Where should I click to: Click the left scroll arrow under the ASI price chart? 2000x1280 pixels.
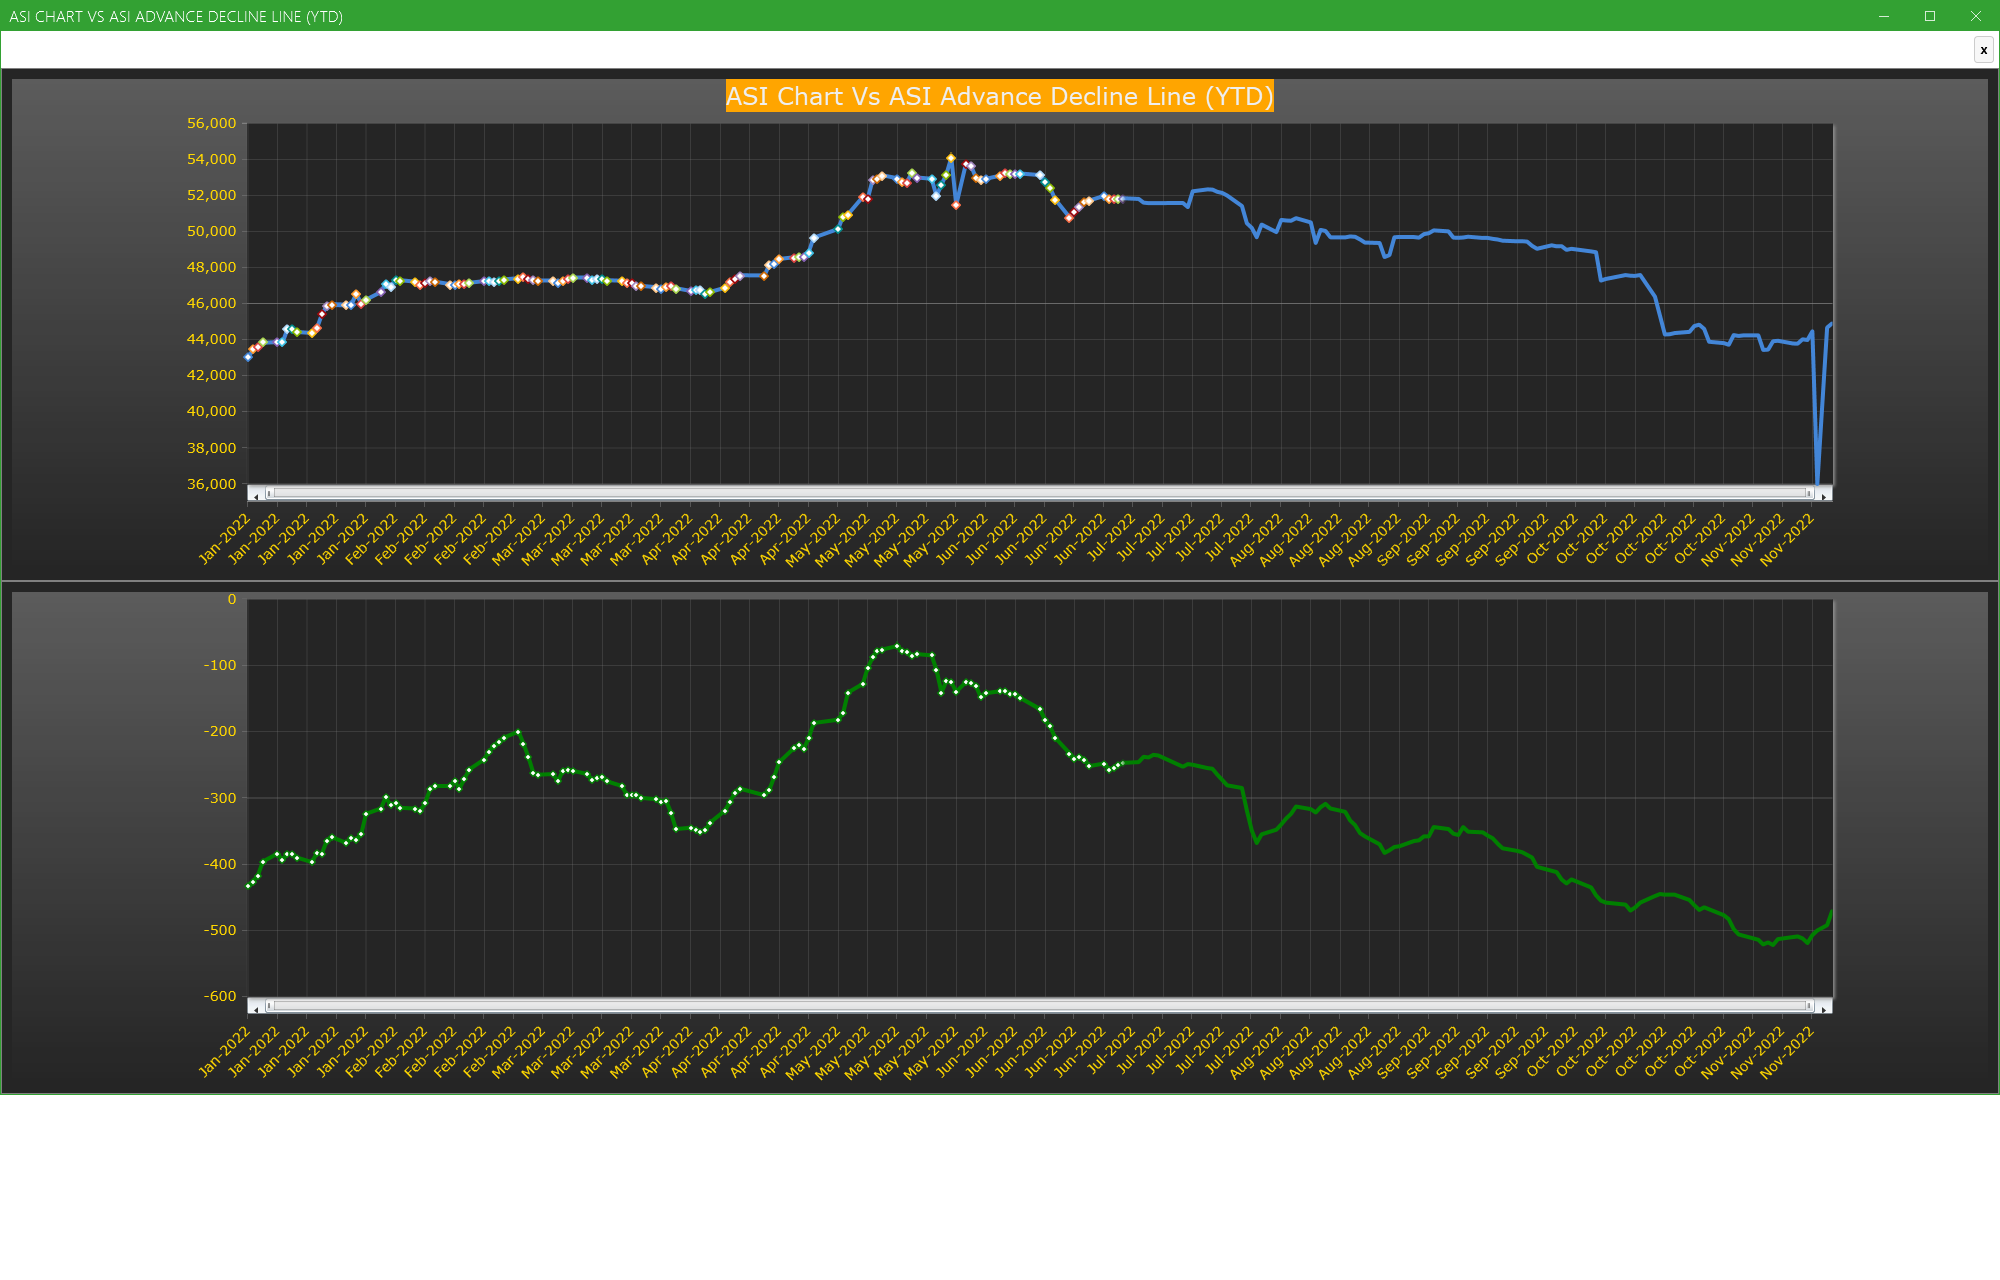[256, 495]
